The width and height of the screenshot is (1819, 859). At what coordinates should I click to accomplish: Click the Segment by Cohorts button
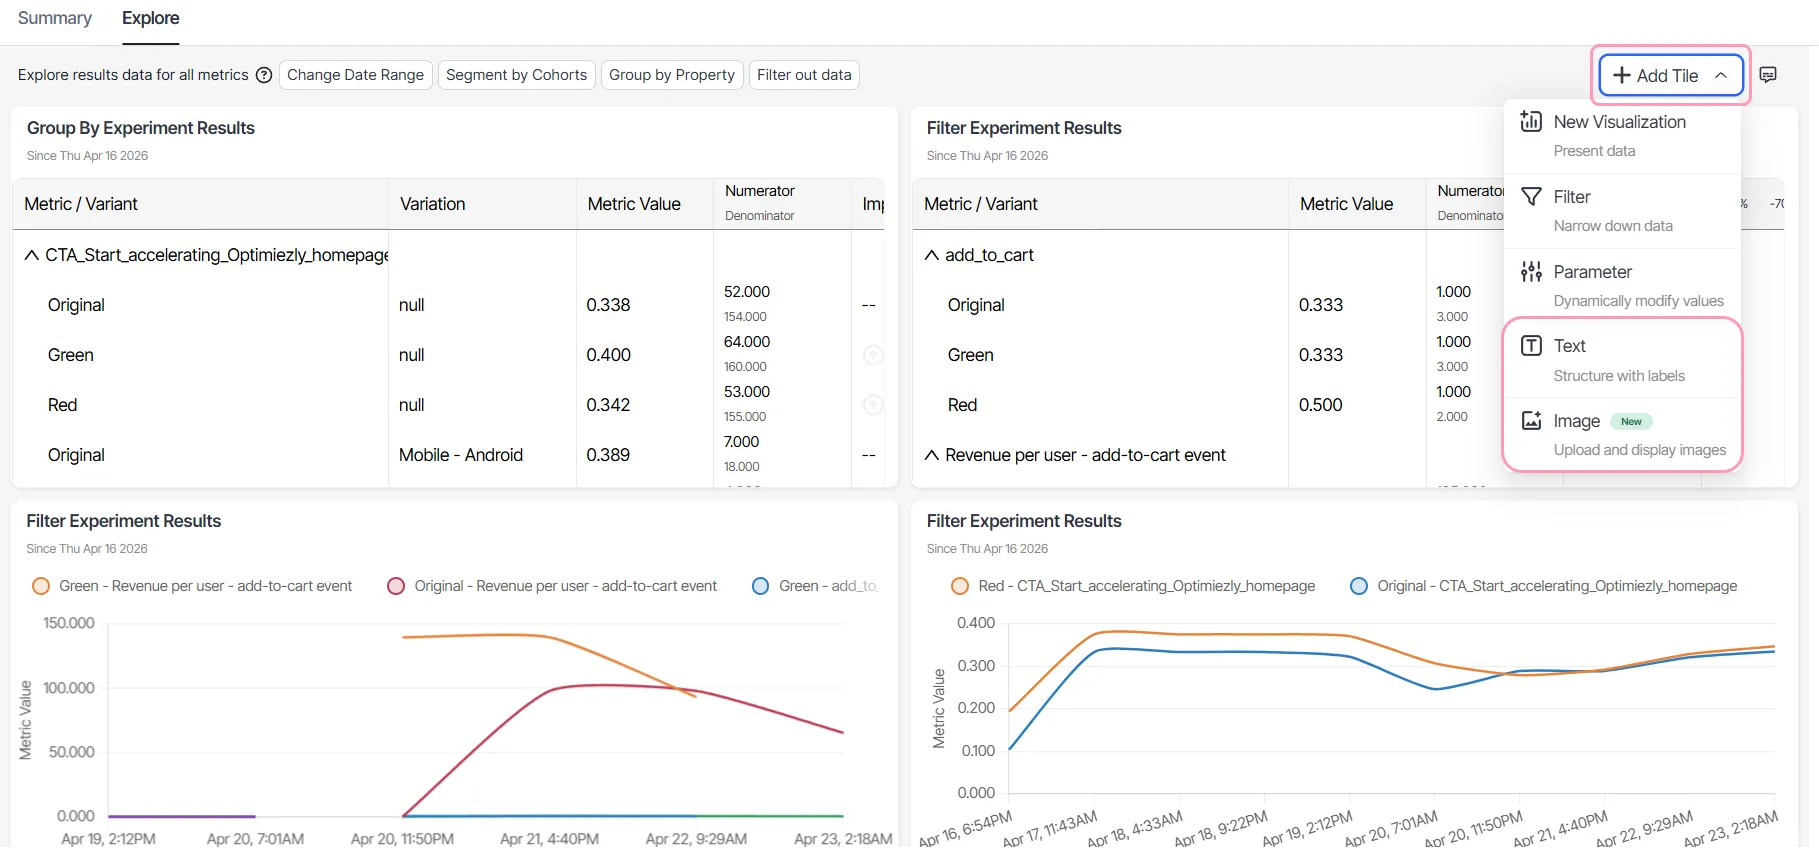click(x=516, y=75)
